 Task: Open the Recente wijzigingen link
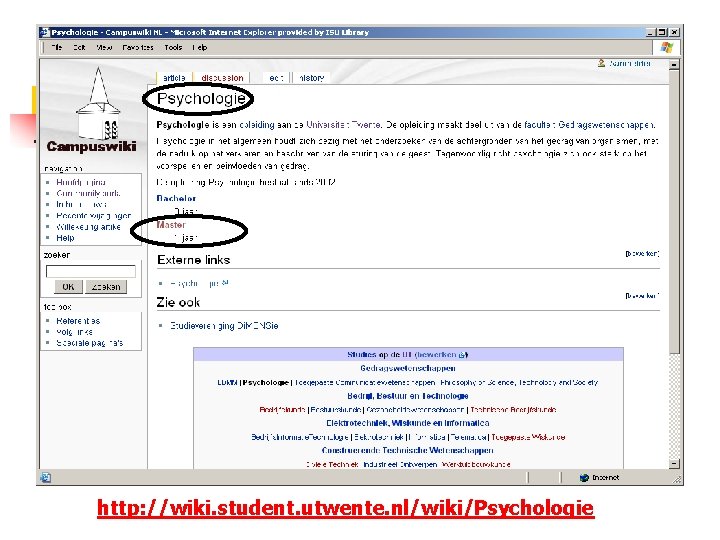coord(94,215)
